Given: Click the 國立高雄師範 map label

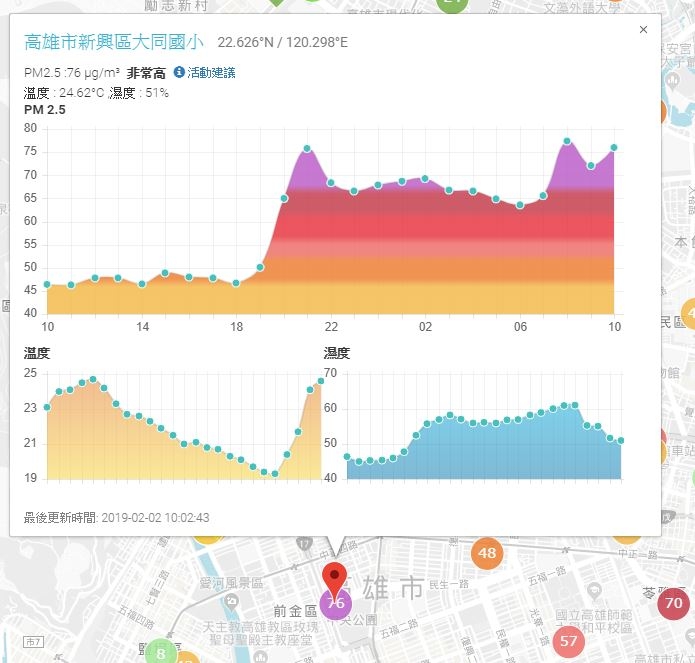Looking at the screenshot, I should (x=593, y=615).
